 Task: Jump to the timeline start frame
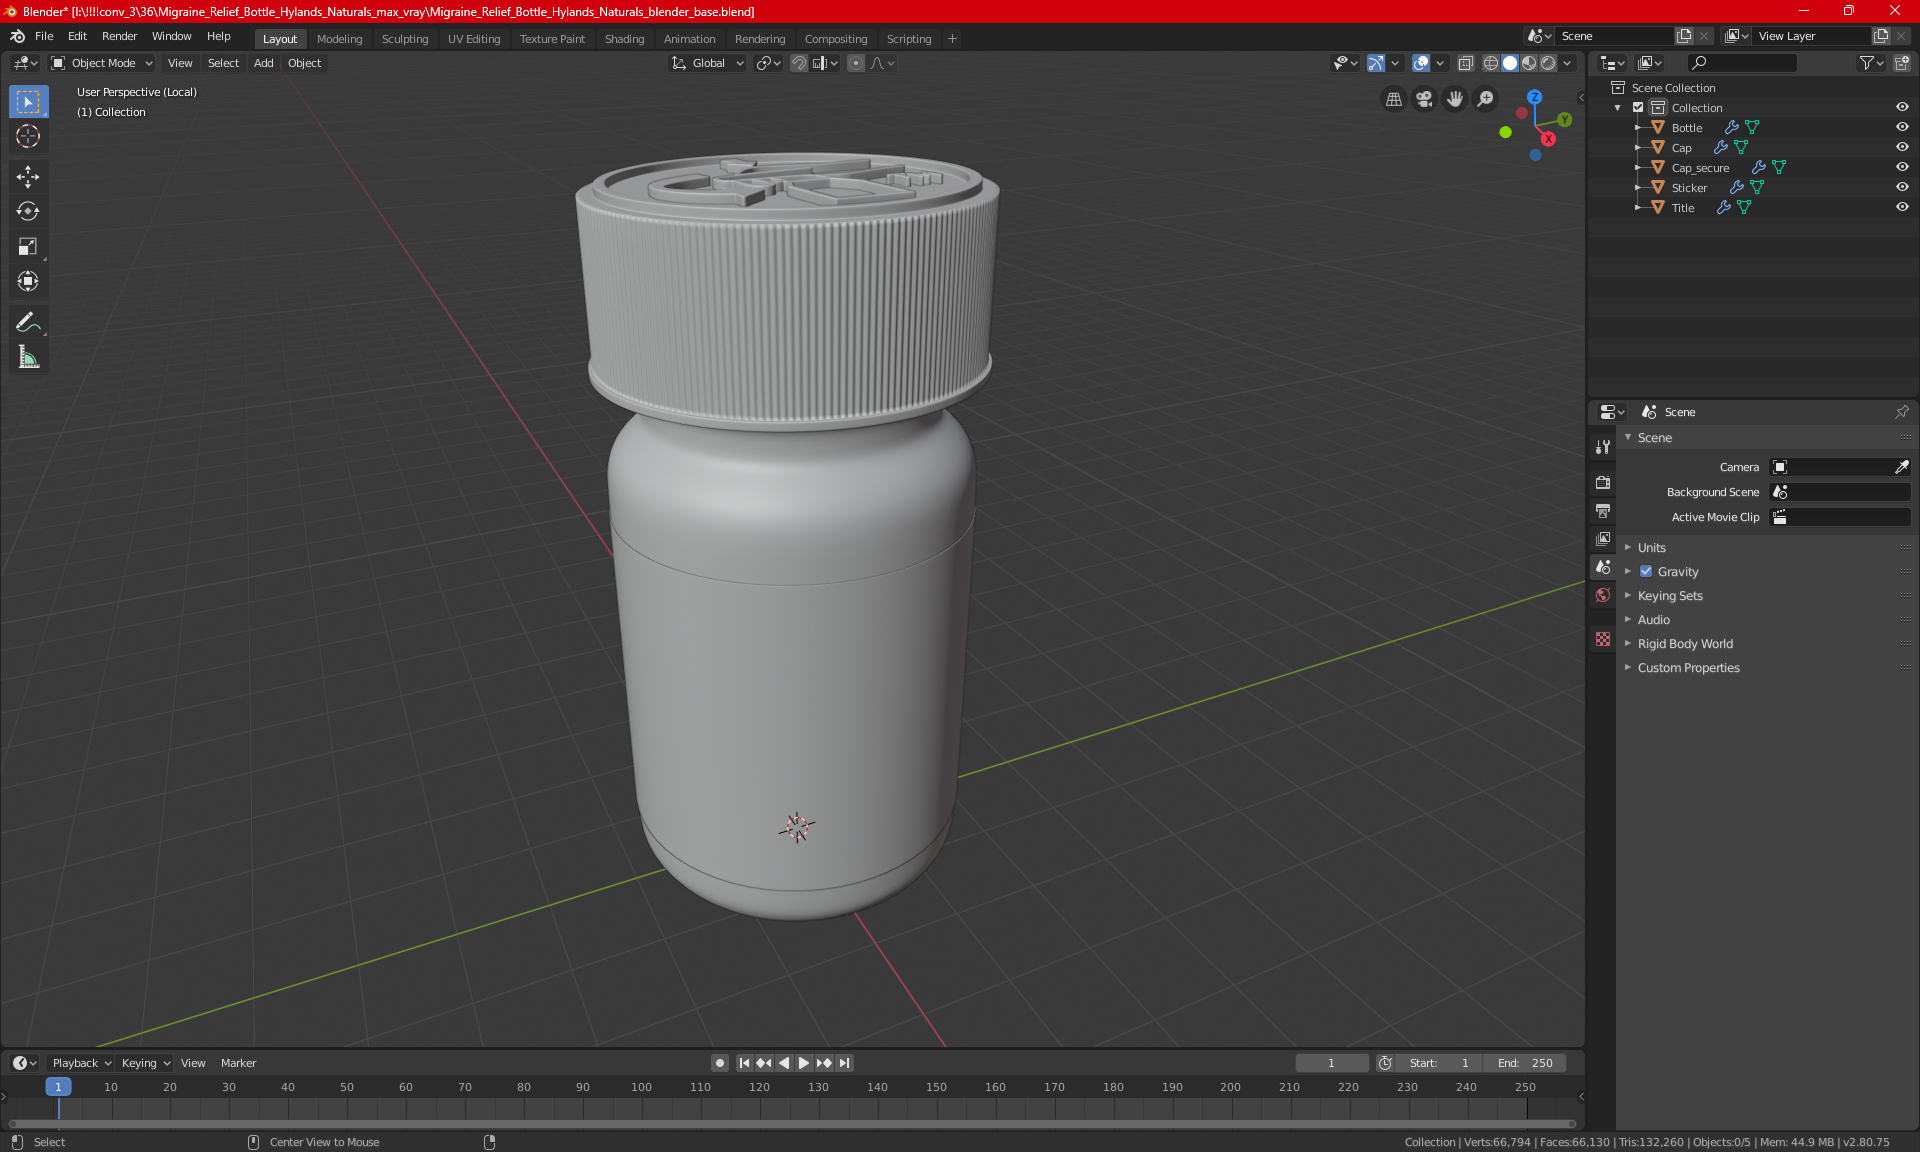pos(744,1063)
